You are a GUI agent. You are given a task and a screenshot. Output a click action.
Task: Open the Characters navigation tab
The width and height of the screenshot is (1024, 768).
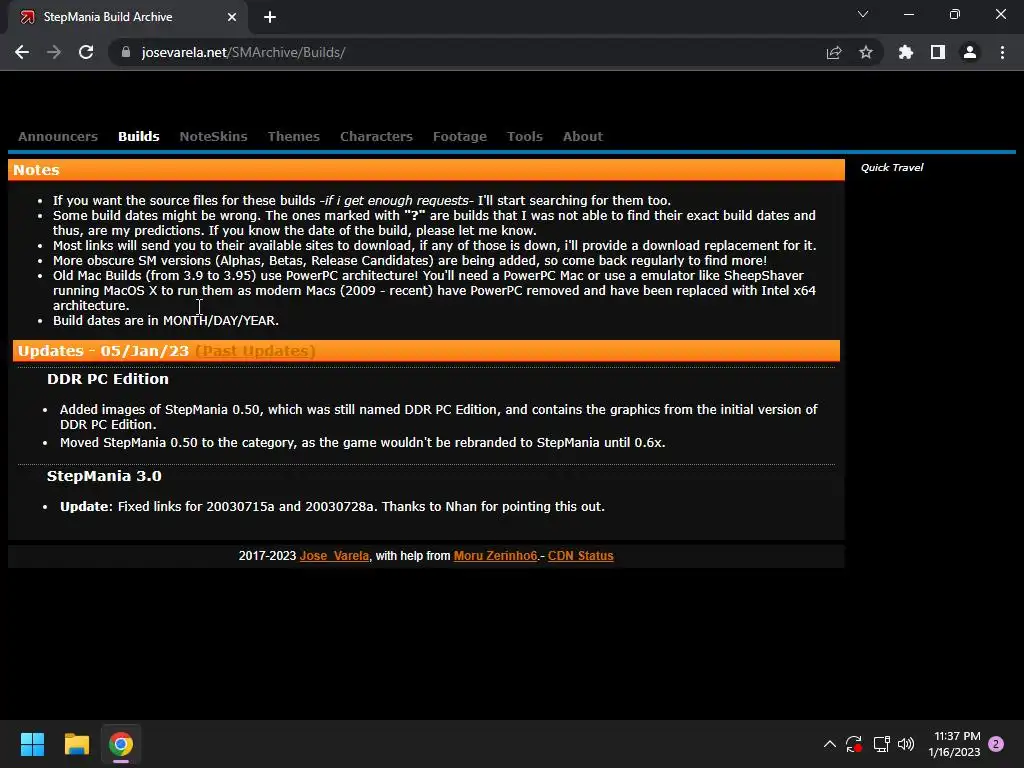click(x=376, y=136)
